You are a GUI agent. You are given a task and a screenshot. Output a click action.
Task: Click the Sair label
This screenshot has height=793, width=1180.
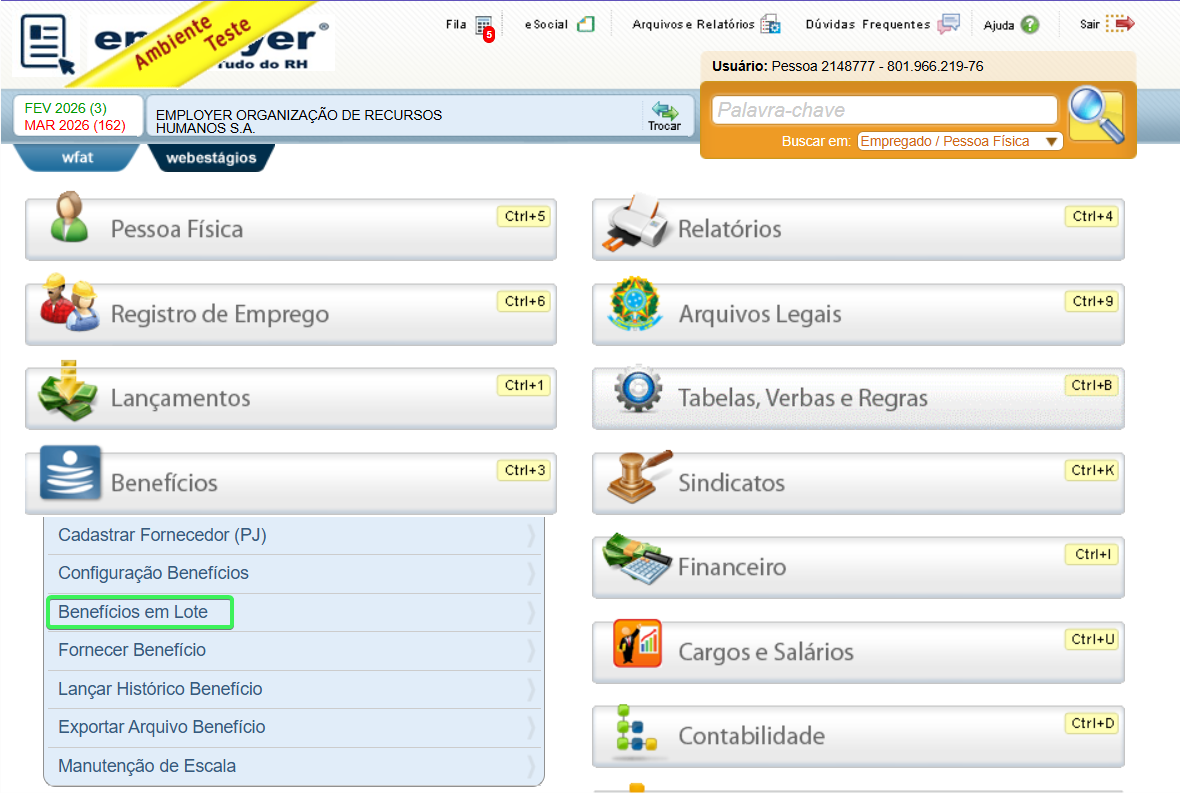point(1090,24)
